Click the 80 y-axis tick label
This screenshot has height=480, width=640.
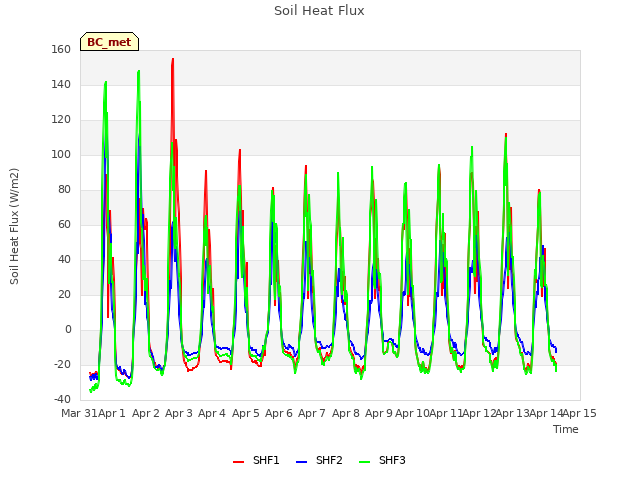coord(64,189)
